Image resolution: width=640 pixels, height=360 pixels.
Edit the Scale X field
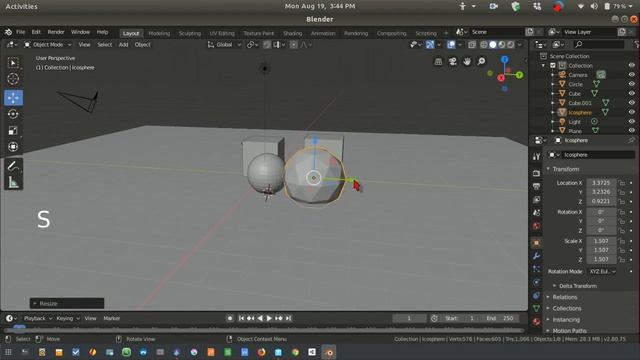(601, 241)
